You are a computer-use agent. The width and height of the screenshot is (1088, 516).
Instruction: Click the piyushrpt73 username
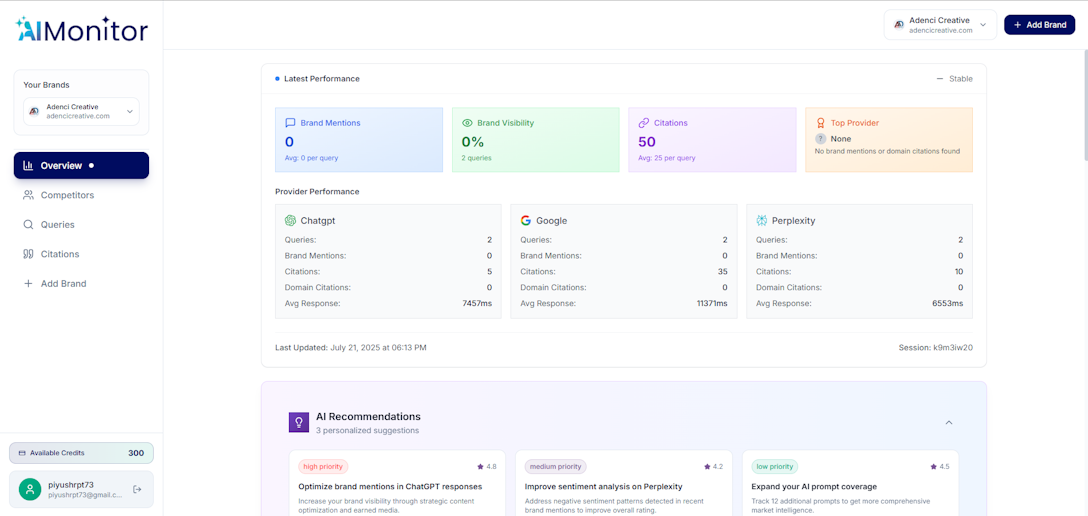(70, 485)
